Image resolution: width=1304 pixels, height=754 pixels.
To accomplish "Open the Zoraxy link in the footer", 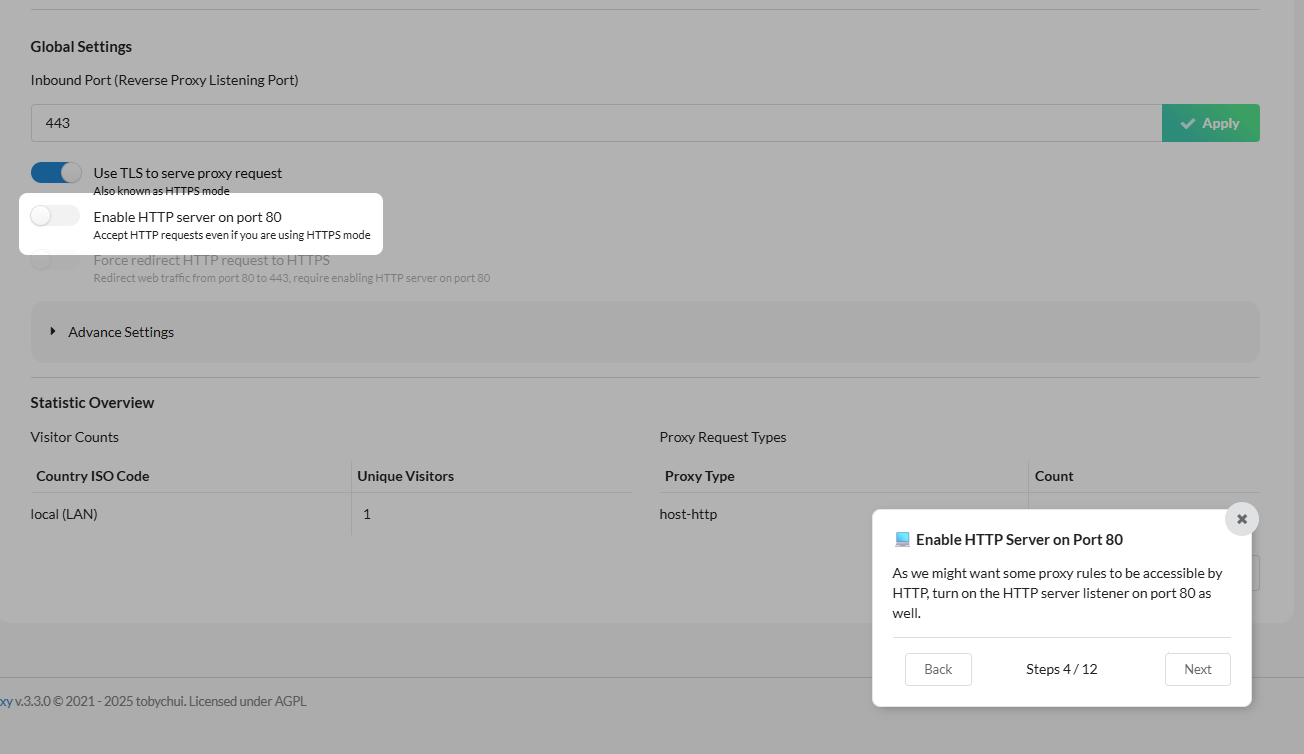I will pyautogui.click(x=5, y=701).
